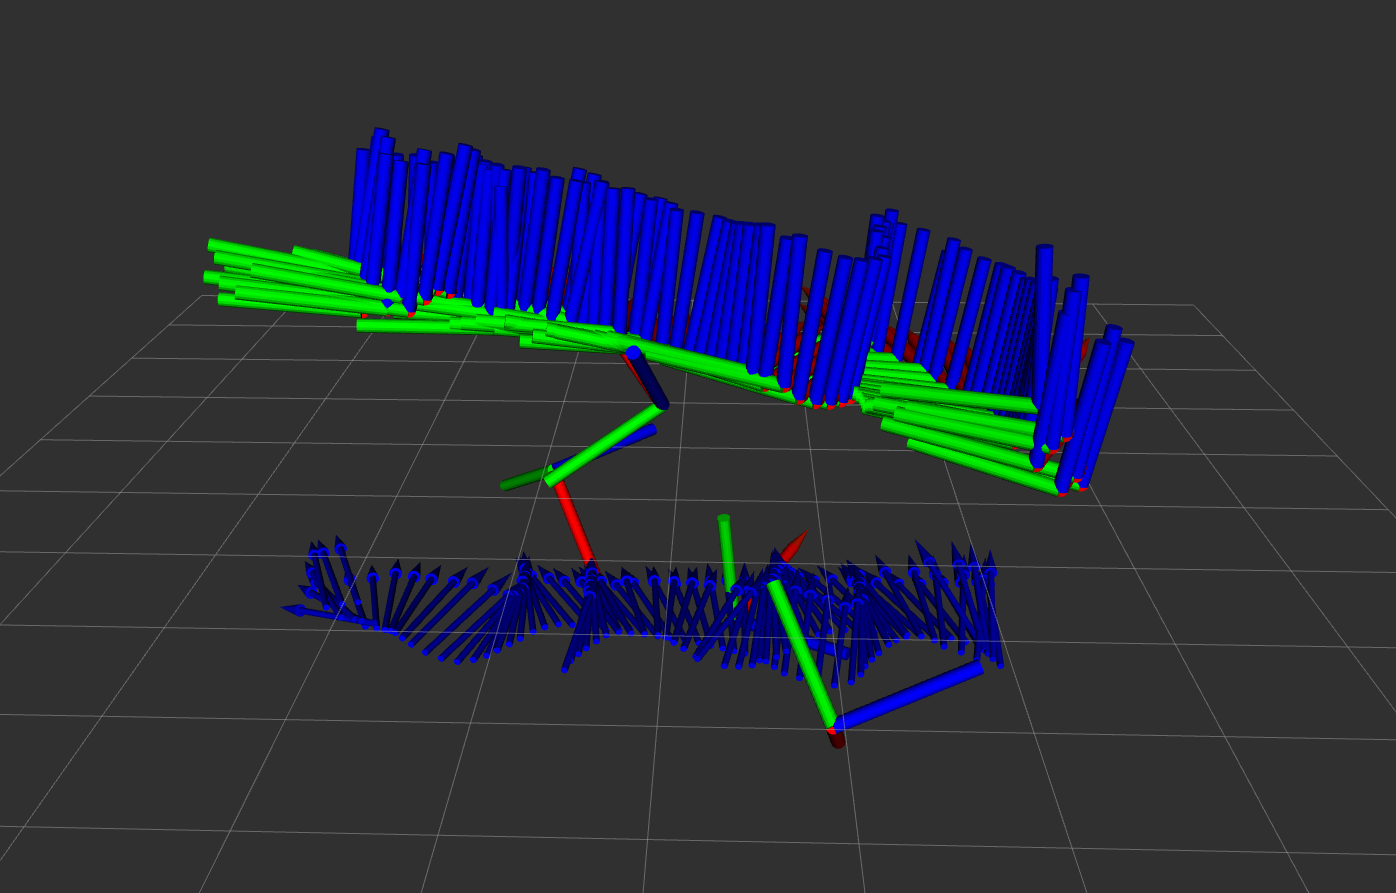Click the long red axis cylinder in center
This screenshot has width=1396, height=893.
pyautogui.click(x=575, y=525)
